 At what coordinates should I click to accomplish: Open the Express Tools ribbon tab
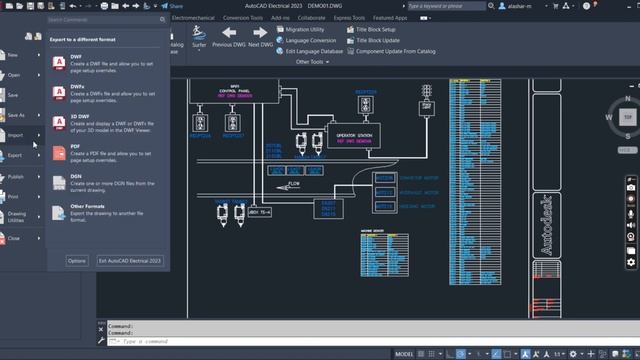(x=349, y=18)
